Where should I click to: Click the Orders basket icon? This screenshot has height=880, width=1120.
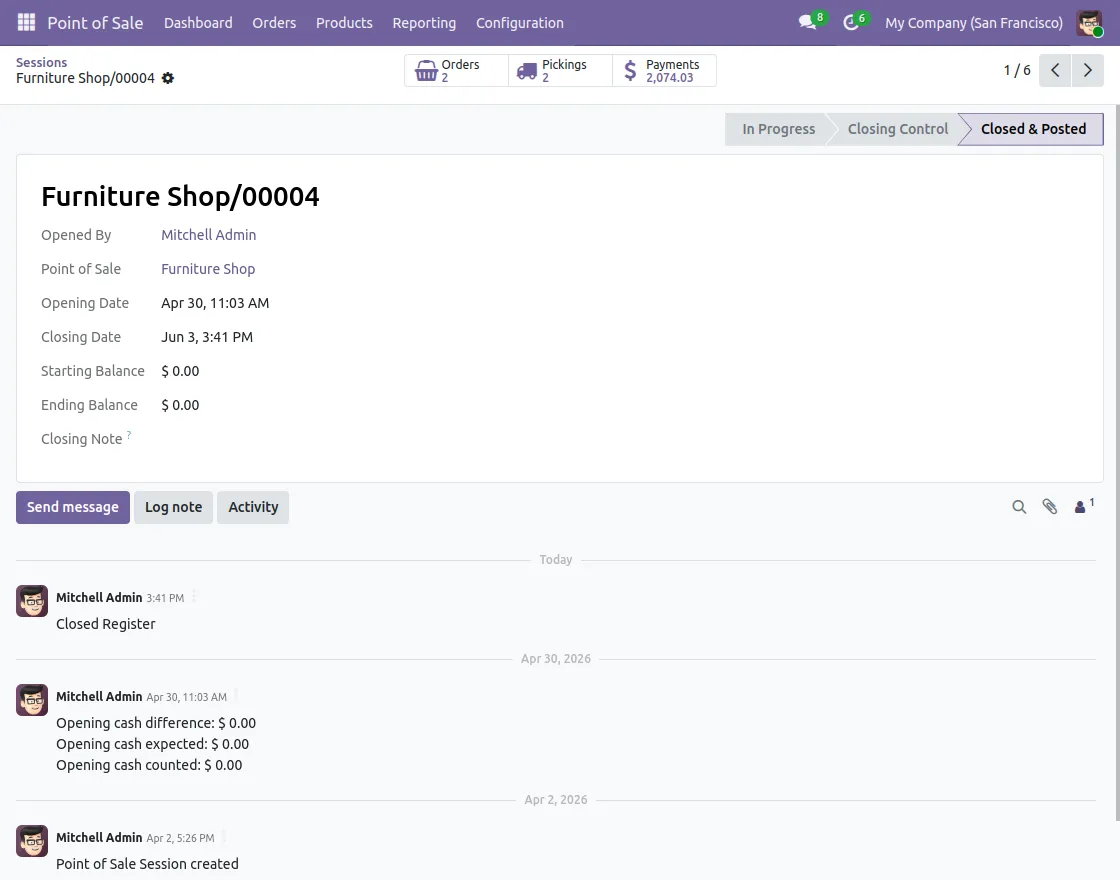[x=426, y=71]
